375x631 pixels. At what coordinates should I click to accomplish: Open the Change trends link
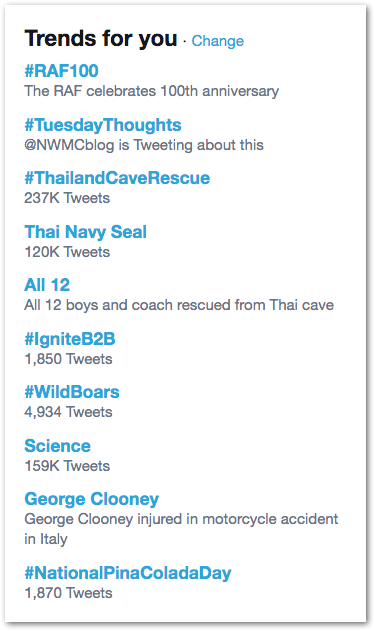[217, 41]
